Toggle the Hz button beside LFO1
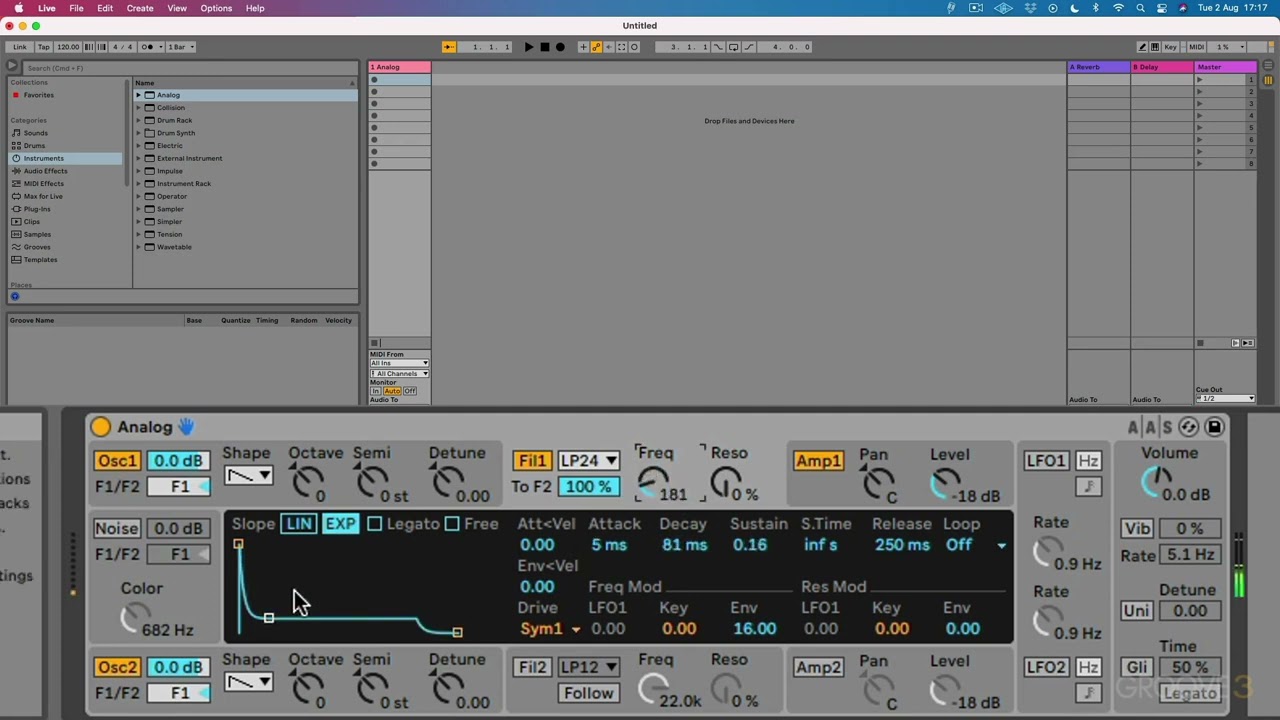The height and width of the screenshot is (720, 1280). [1088, 461]
